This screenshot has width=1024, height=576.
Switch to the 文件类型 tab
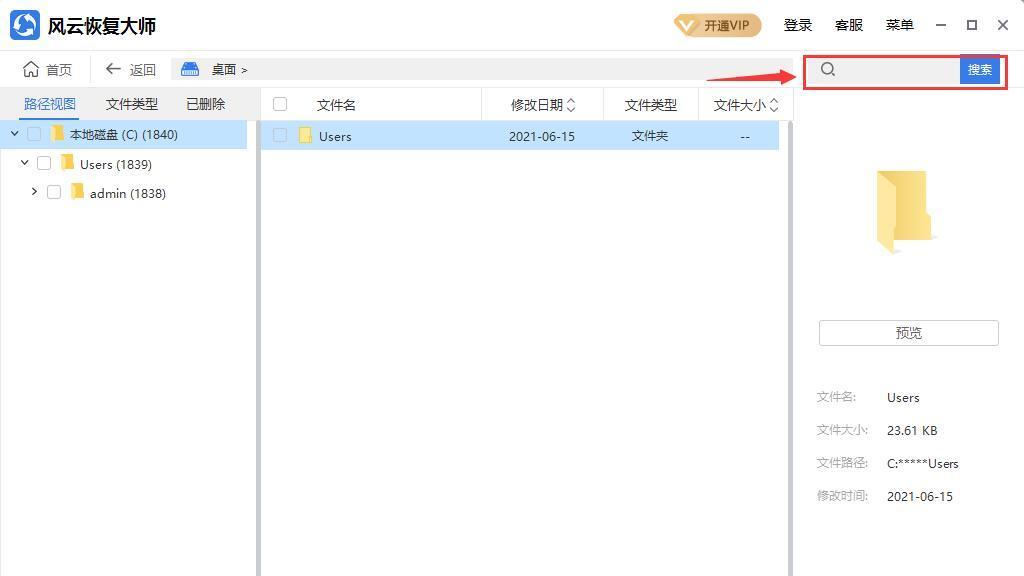click(132, 104)
